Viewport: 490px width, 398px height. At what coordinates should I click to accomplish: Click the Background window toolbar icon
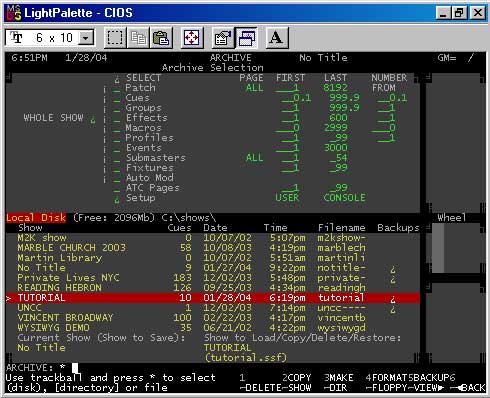point(246,38)
